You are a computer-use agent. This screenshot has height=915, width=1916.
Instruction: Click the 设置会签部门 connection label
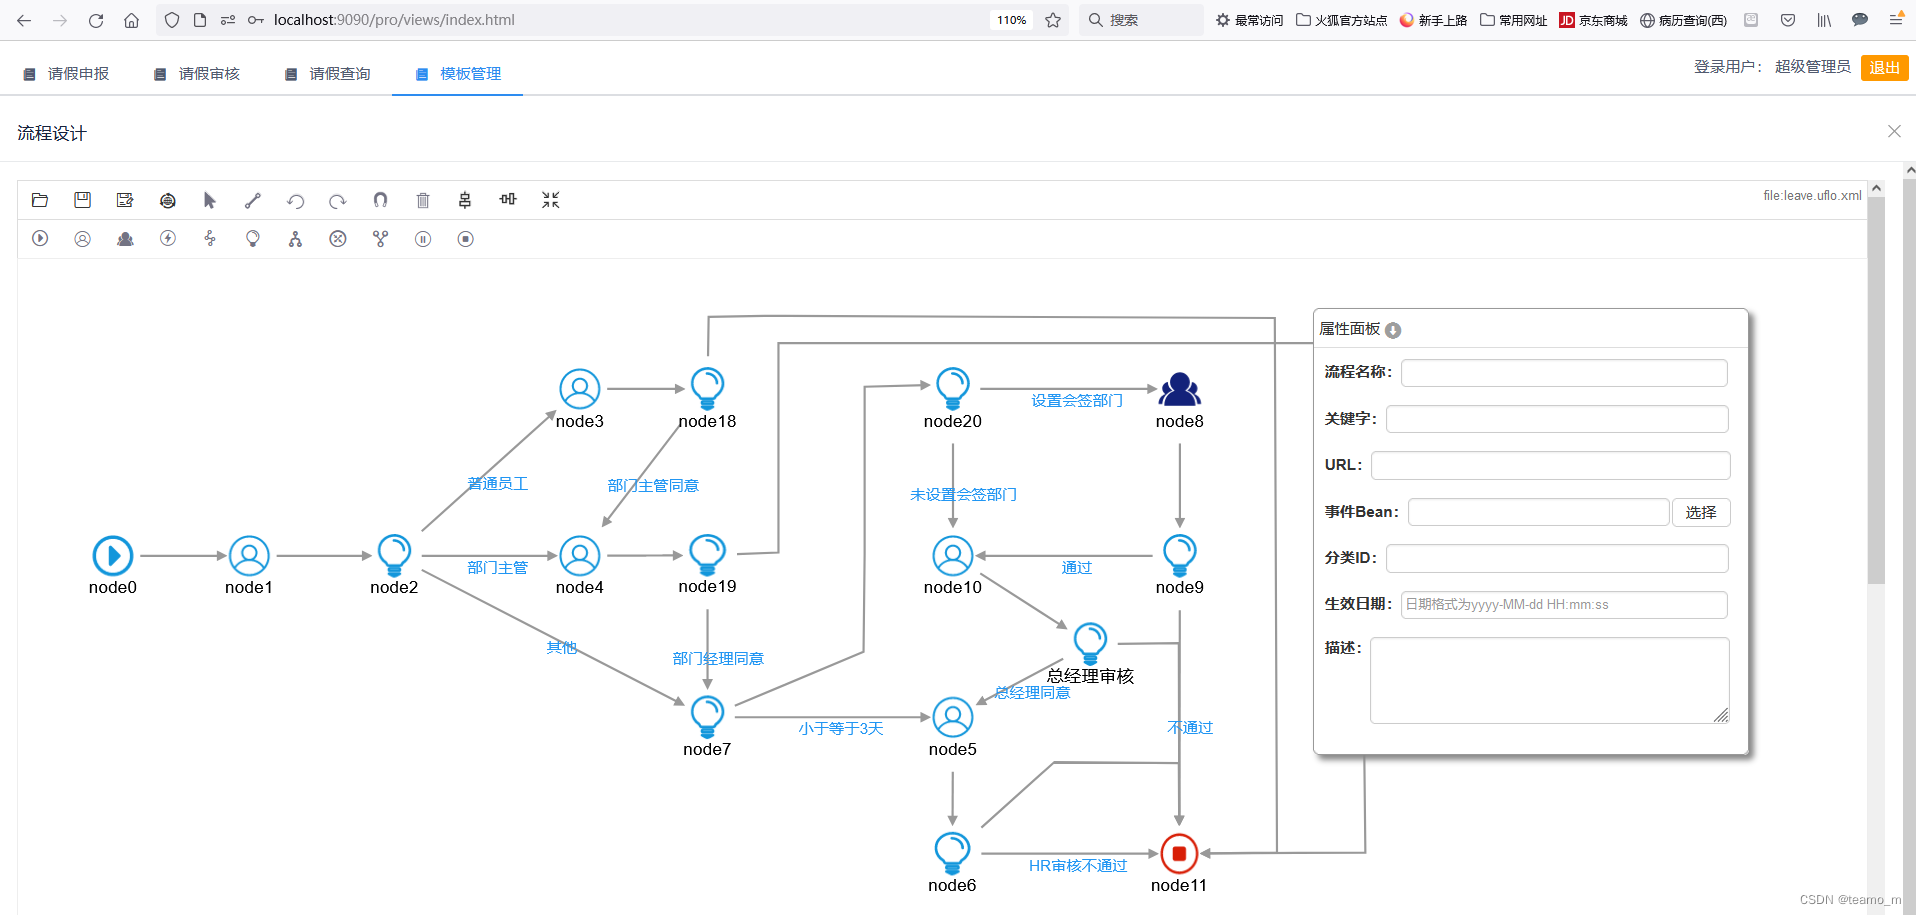1077,401
